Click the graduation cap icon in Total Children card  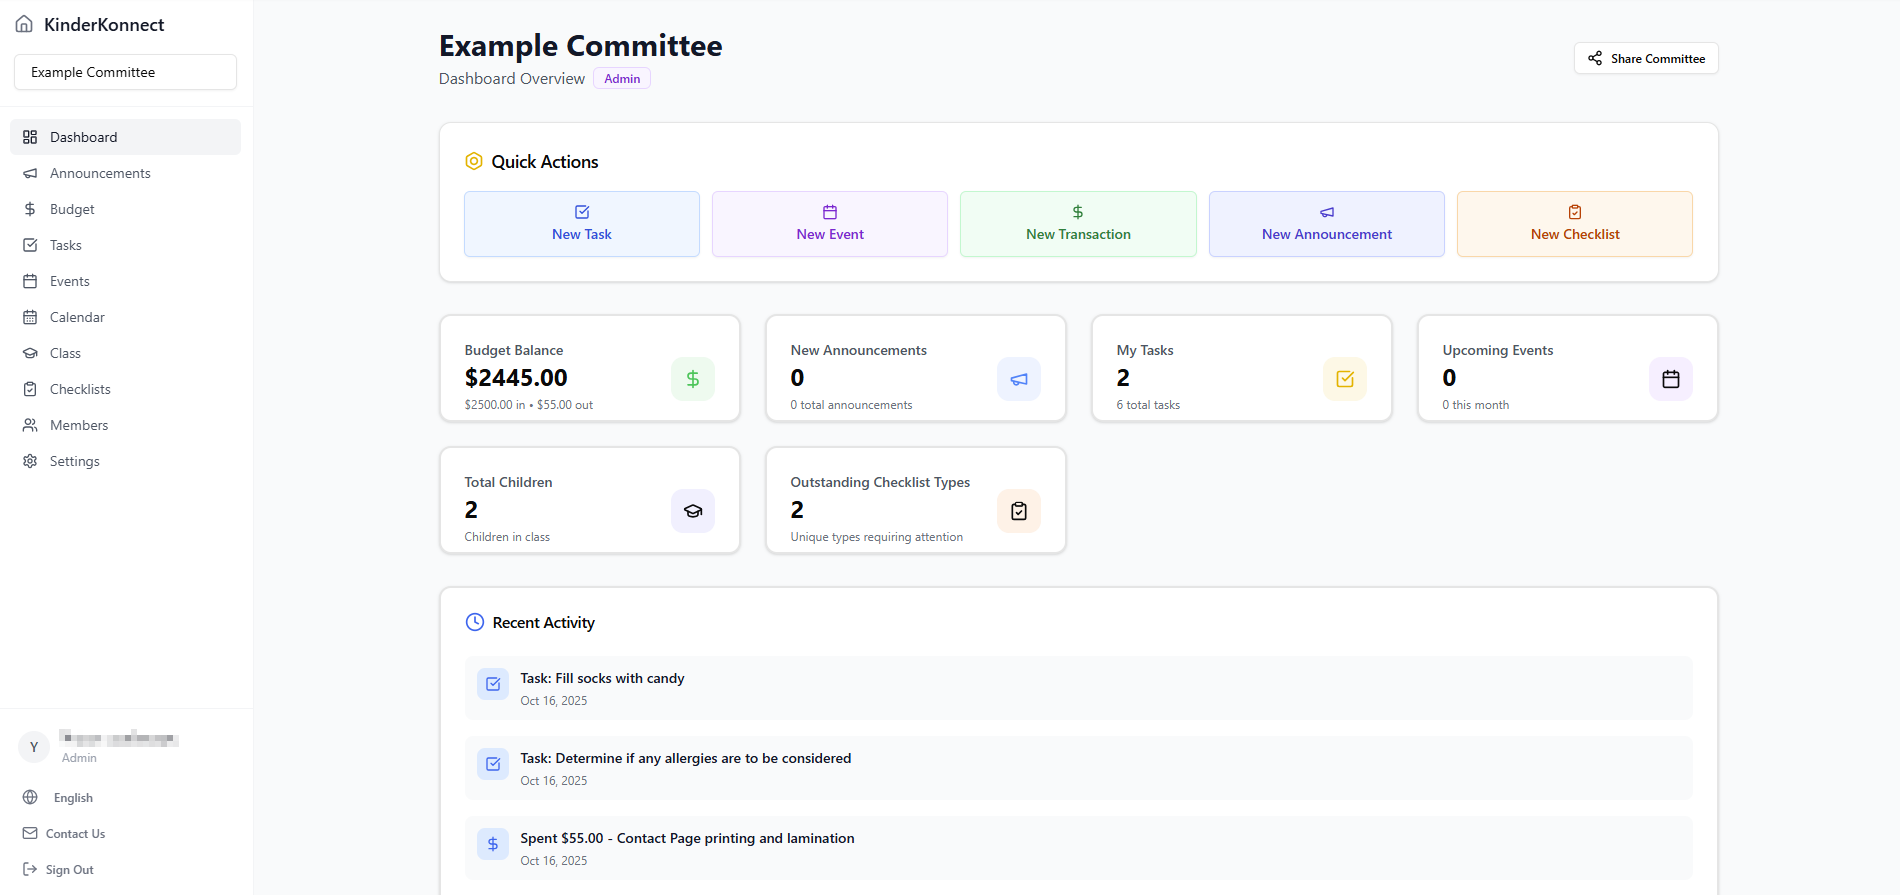(x=693, y=511)
